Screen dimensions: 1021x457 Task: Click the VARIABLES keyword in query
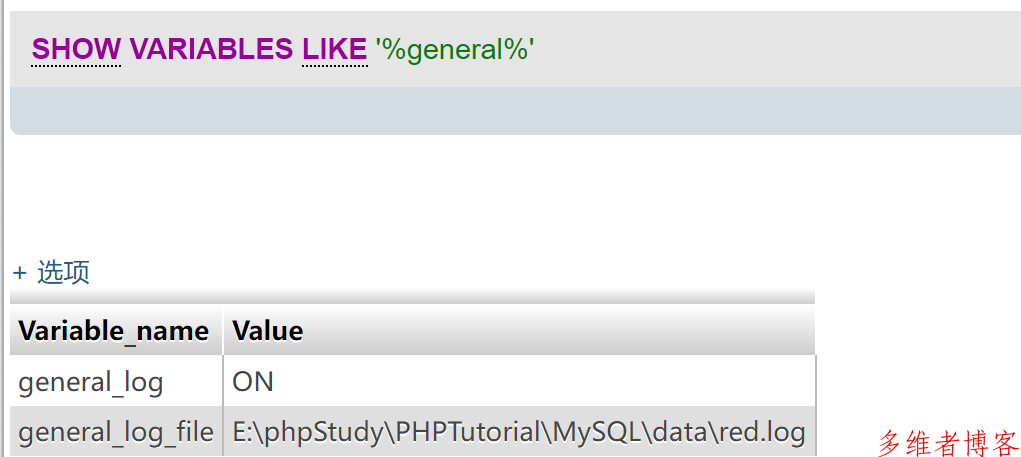212,49
